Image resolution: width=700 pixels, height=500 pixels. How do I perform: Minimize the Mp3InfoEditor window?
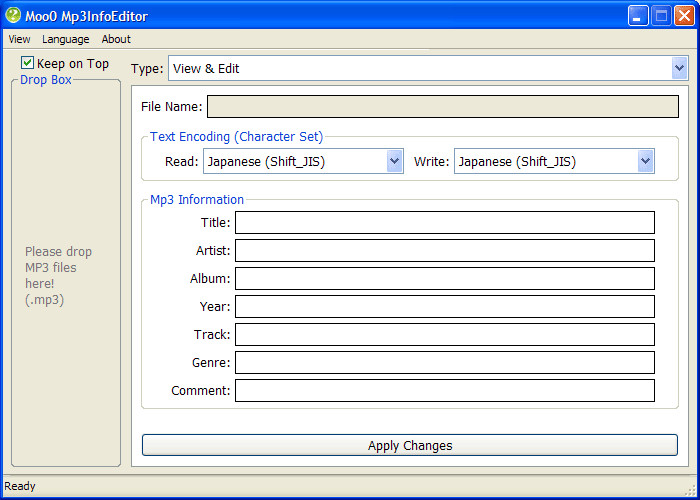tap(638, 16)
